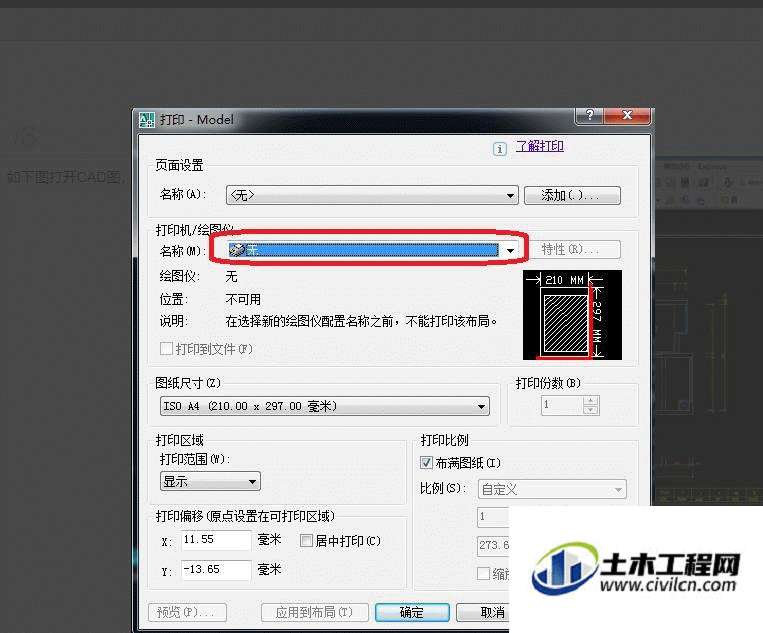Image resolution: width=763 pixels, height=633 pixels.
Task: Close the 打印 - Model dialog
Action: pyautogui.click(x=627, y=115)
